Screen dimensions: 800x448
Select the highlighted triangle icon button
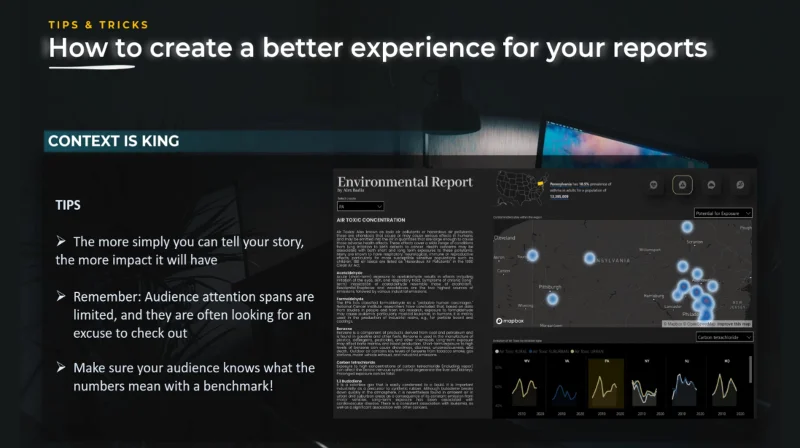[682, 185]
